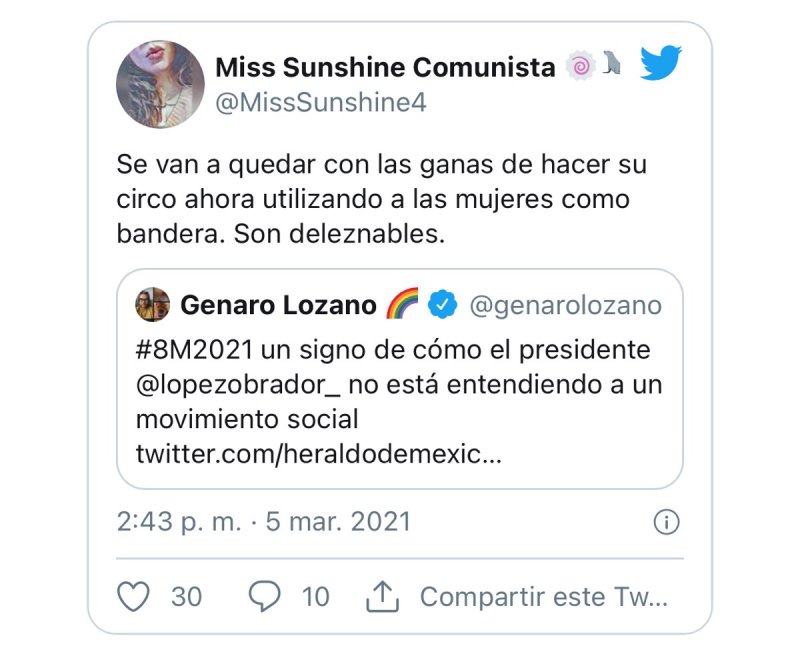Click the 30 likes count
Viewport: 800px width, 660px height.
pos(186,597)
